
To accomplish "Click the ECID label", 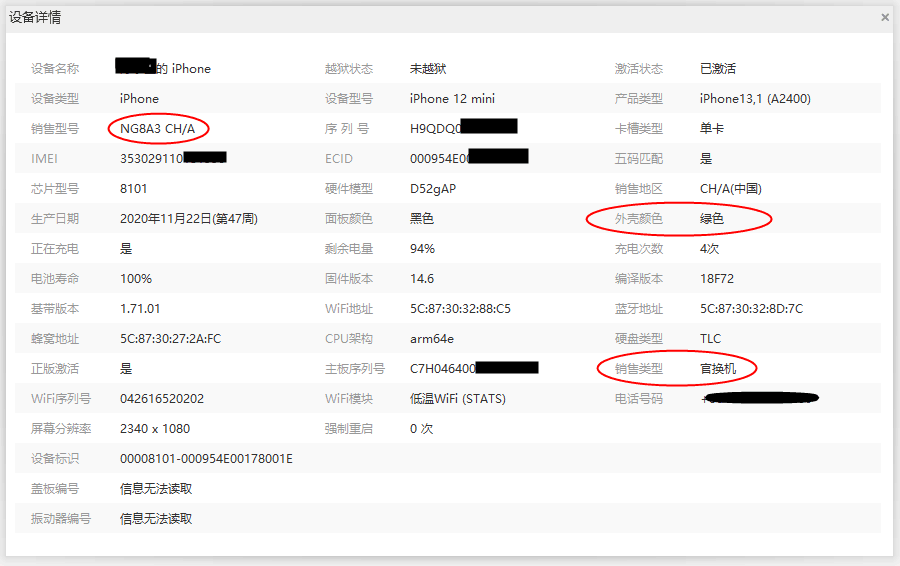I will point(339,159).
